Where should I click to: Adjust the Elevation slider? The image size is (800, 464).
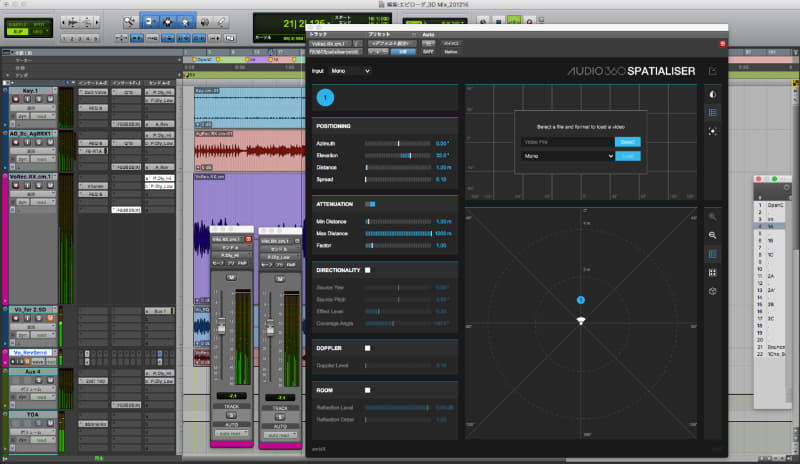point(398,155)
